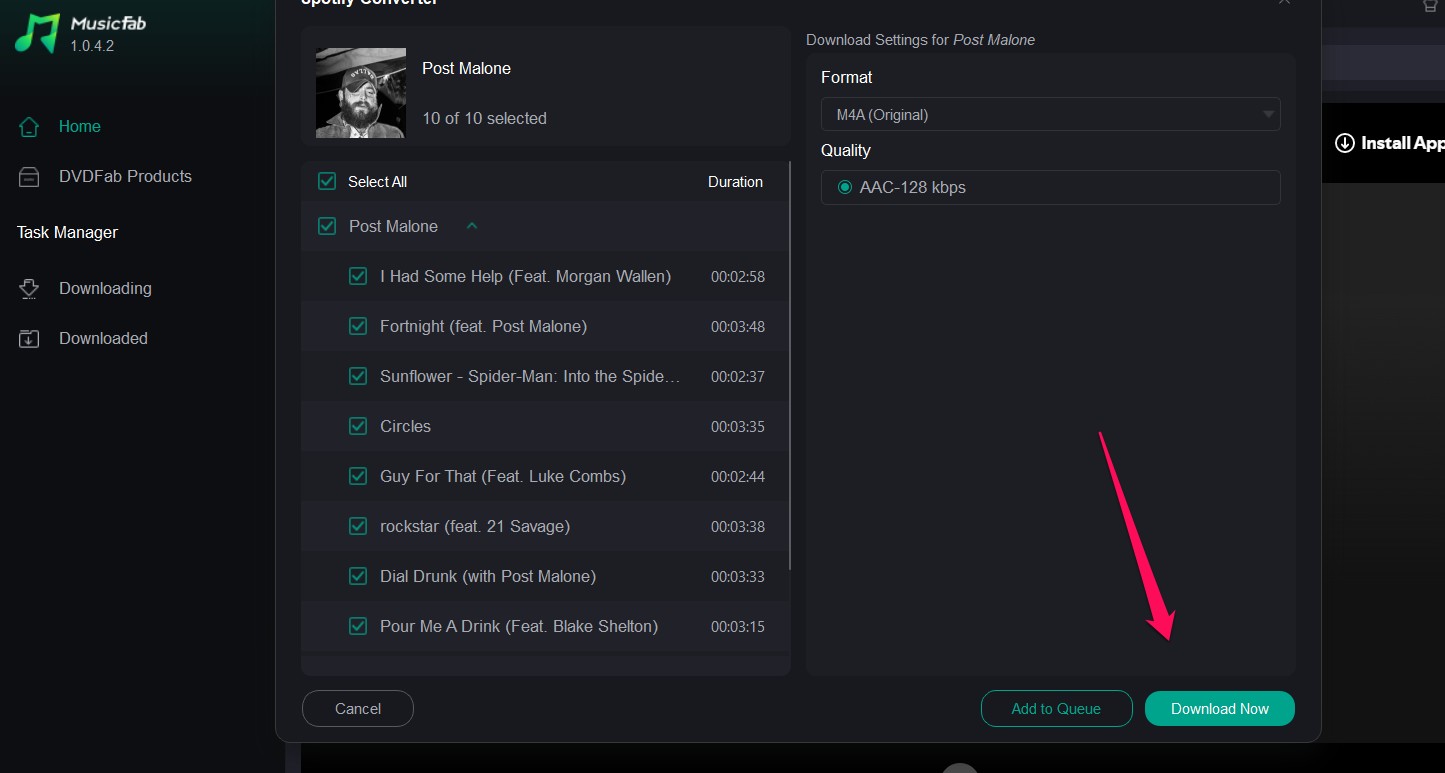Click the MusicFab logo icon
The width and height of the screenshot is (1445, 773).
(x=38, y=32)
